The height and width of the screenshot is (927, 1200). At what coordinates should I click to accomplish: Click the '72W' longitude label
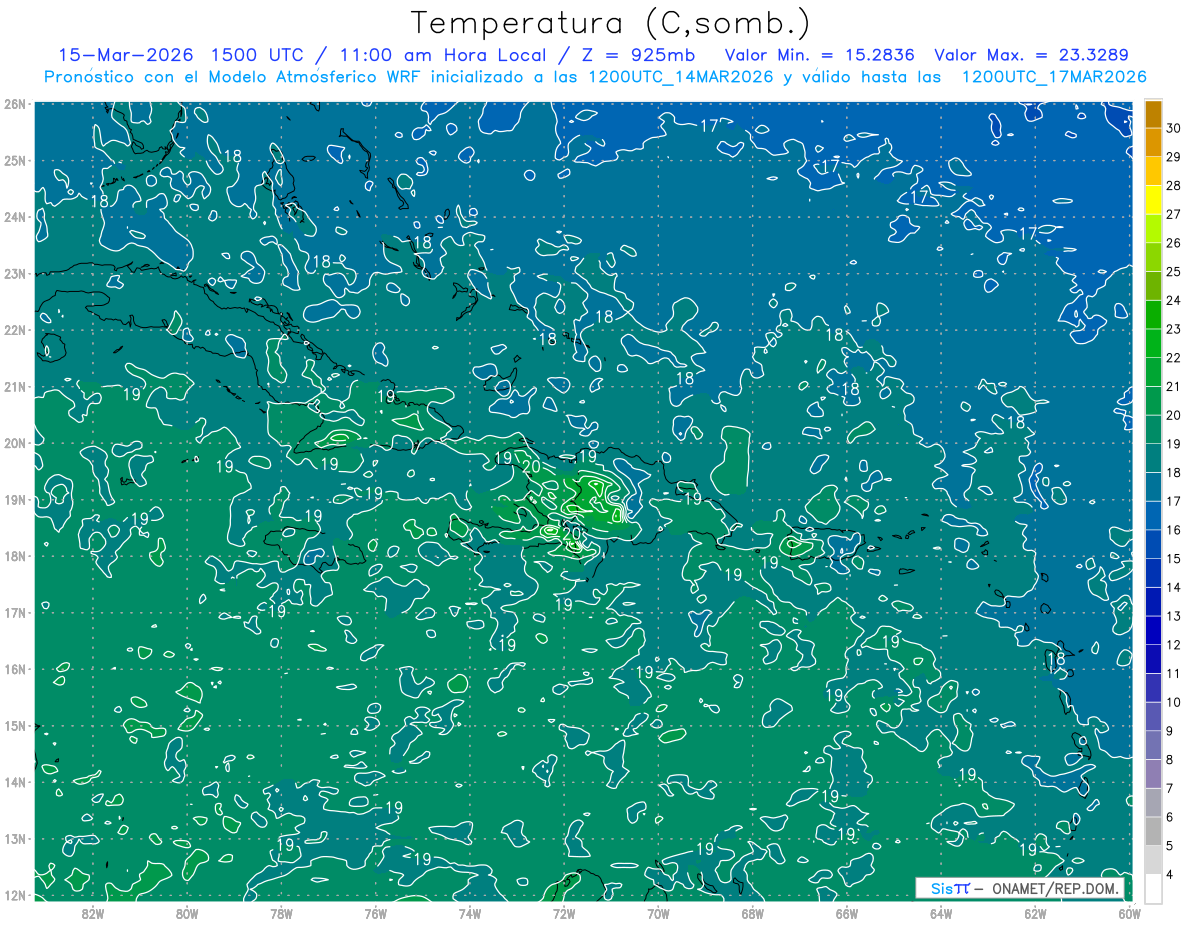564,913
